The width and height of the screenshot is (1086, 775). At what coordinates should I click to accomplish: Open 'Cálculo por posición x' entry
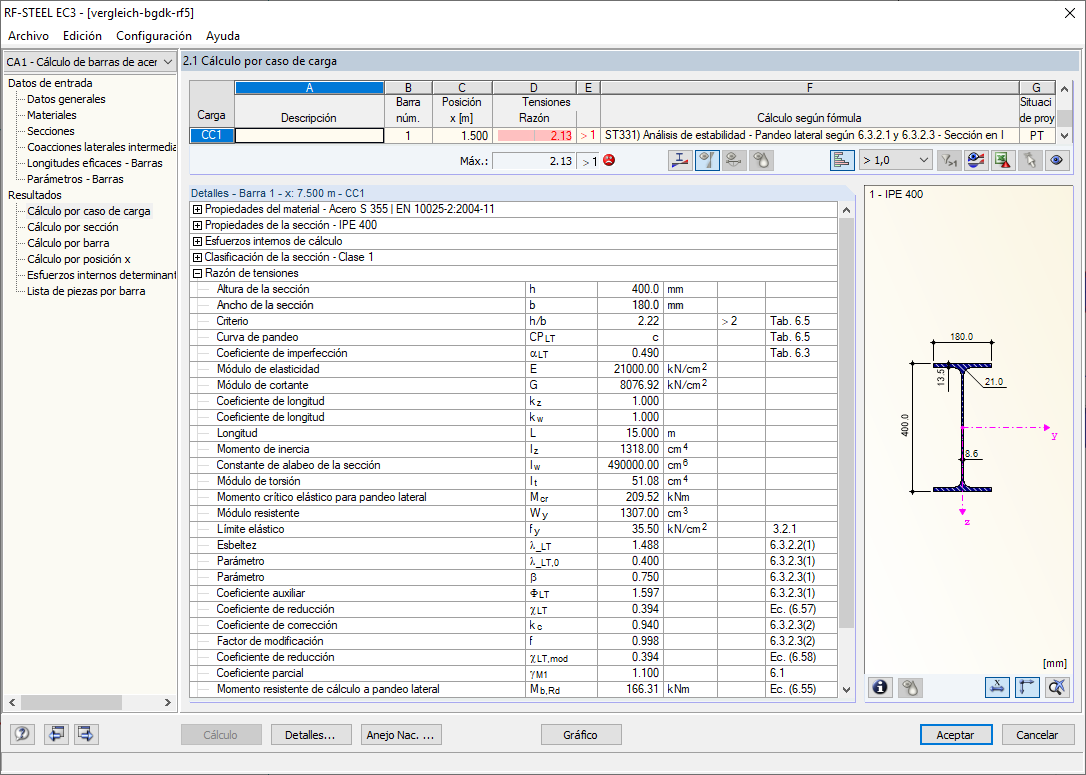79,259
